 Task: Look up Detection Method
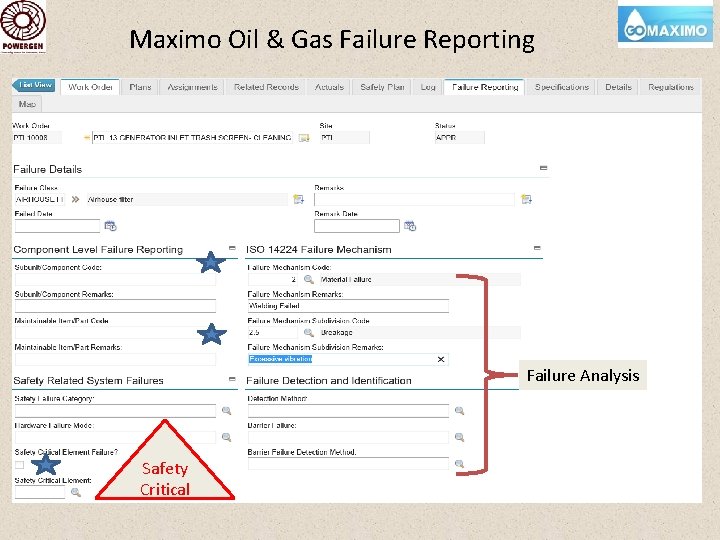459,411
